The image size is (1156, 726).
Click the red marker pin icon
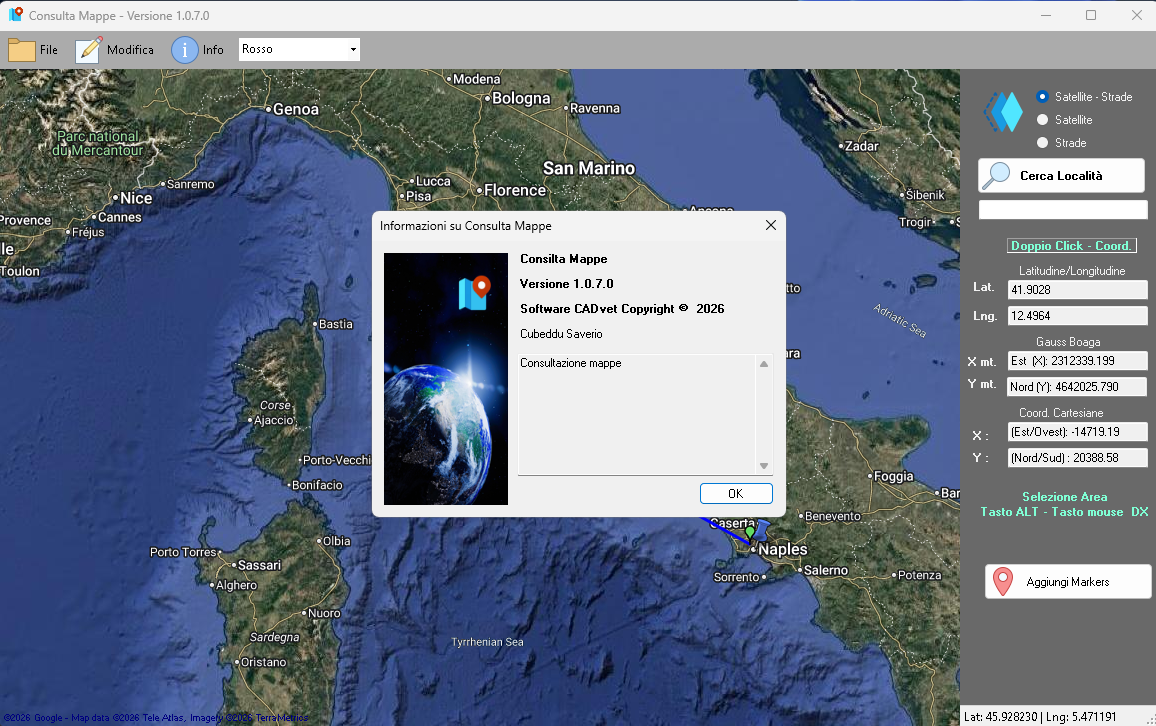(x=1003, y=582)
